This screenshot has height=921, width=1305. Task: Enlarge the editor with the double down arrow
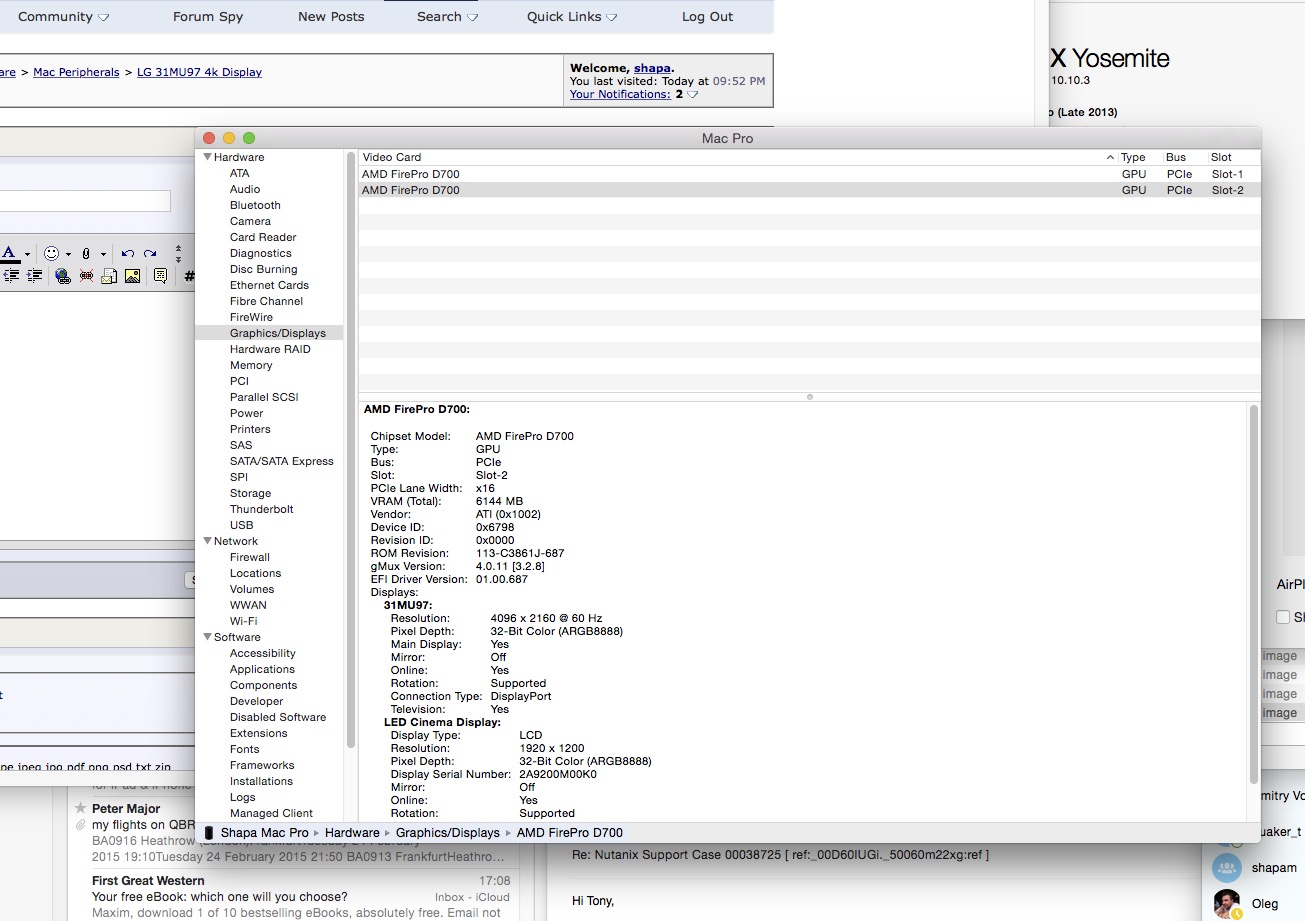point(178,260)
